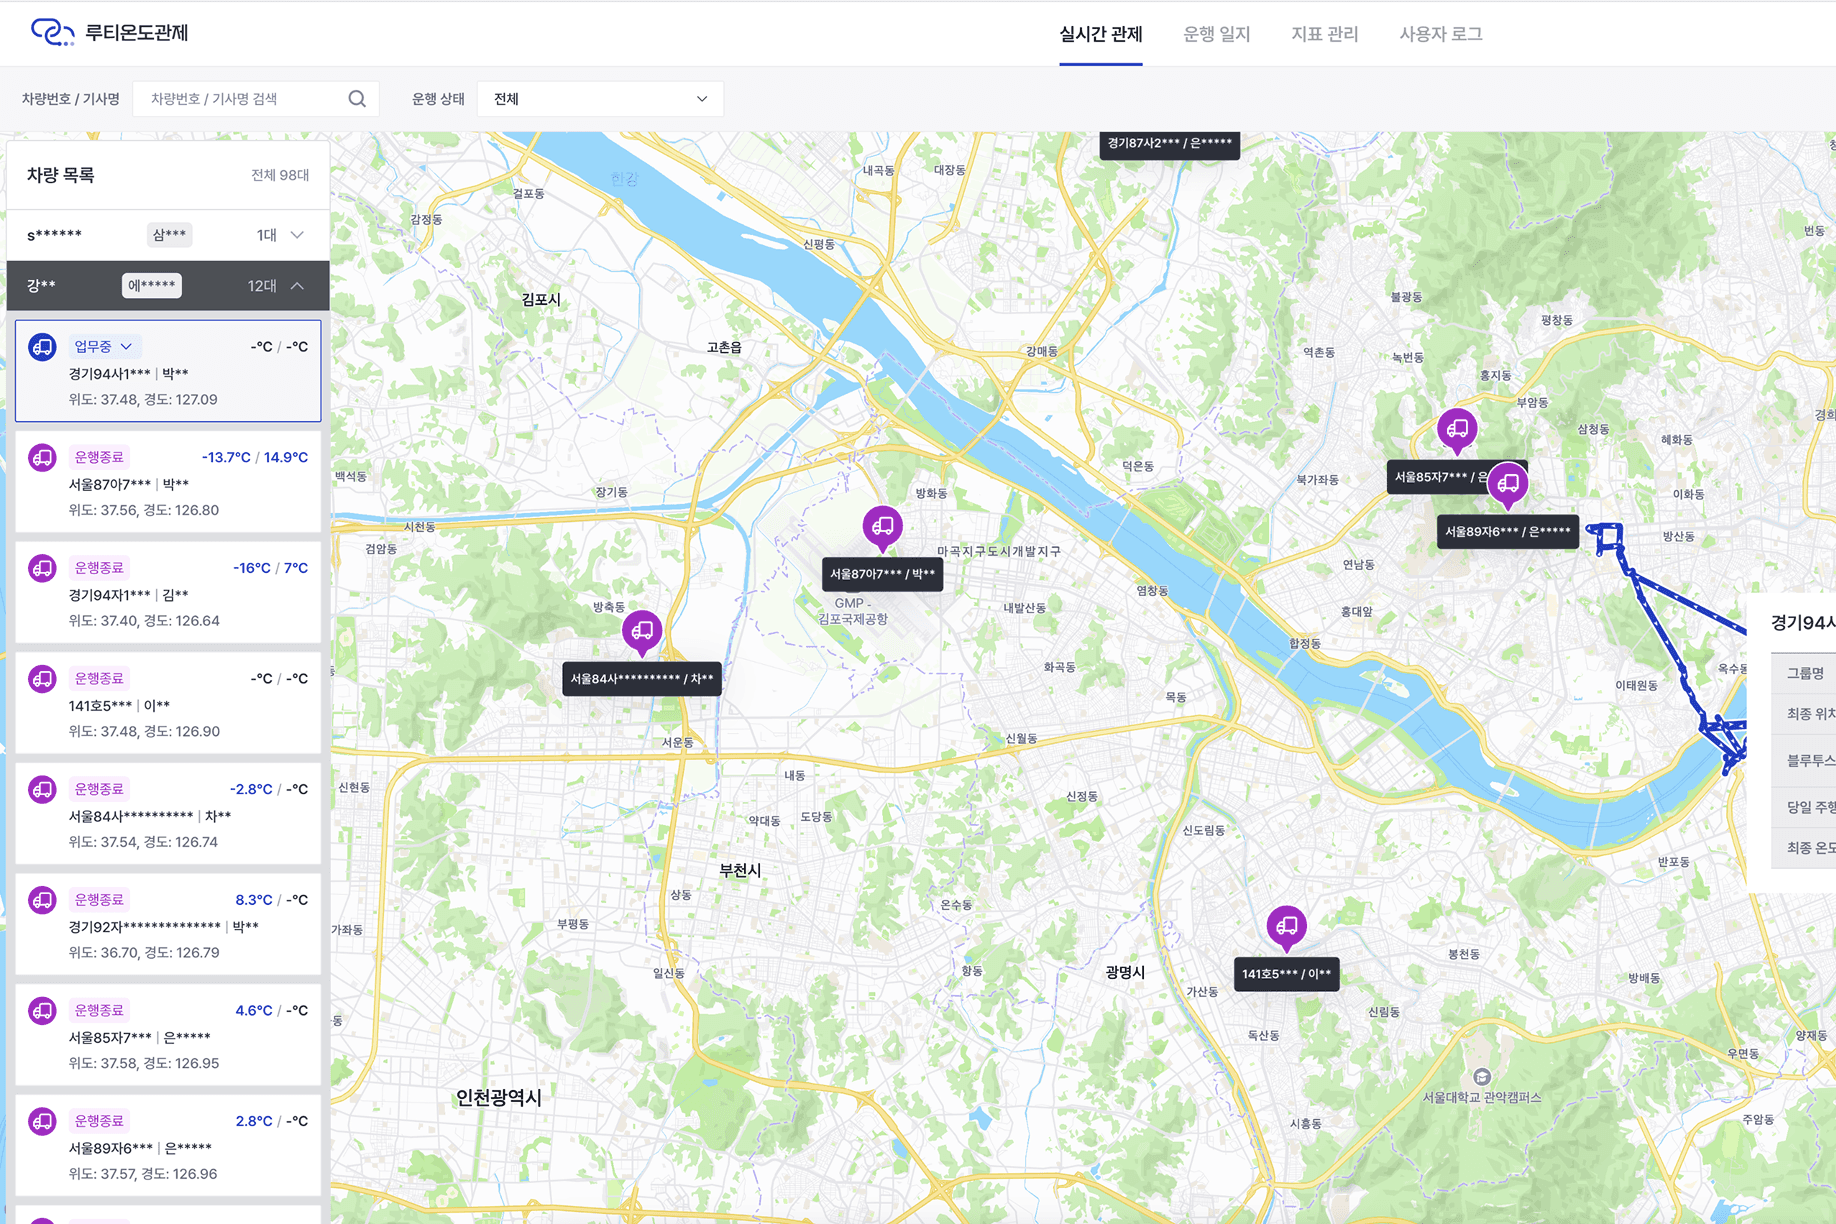This screenshot has height=1224, width=1836.
Task: Click the 서울84사 / 차** map label
Action: tap(642, 679)
